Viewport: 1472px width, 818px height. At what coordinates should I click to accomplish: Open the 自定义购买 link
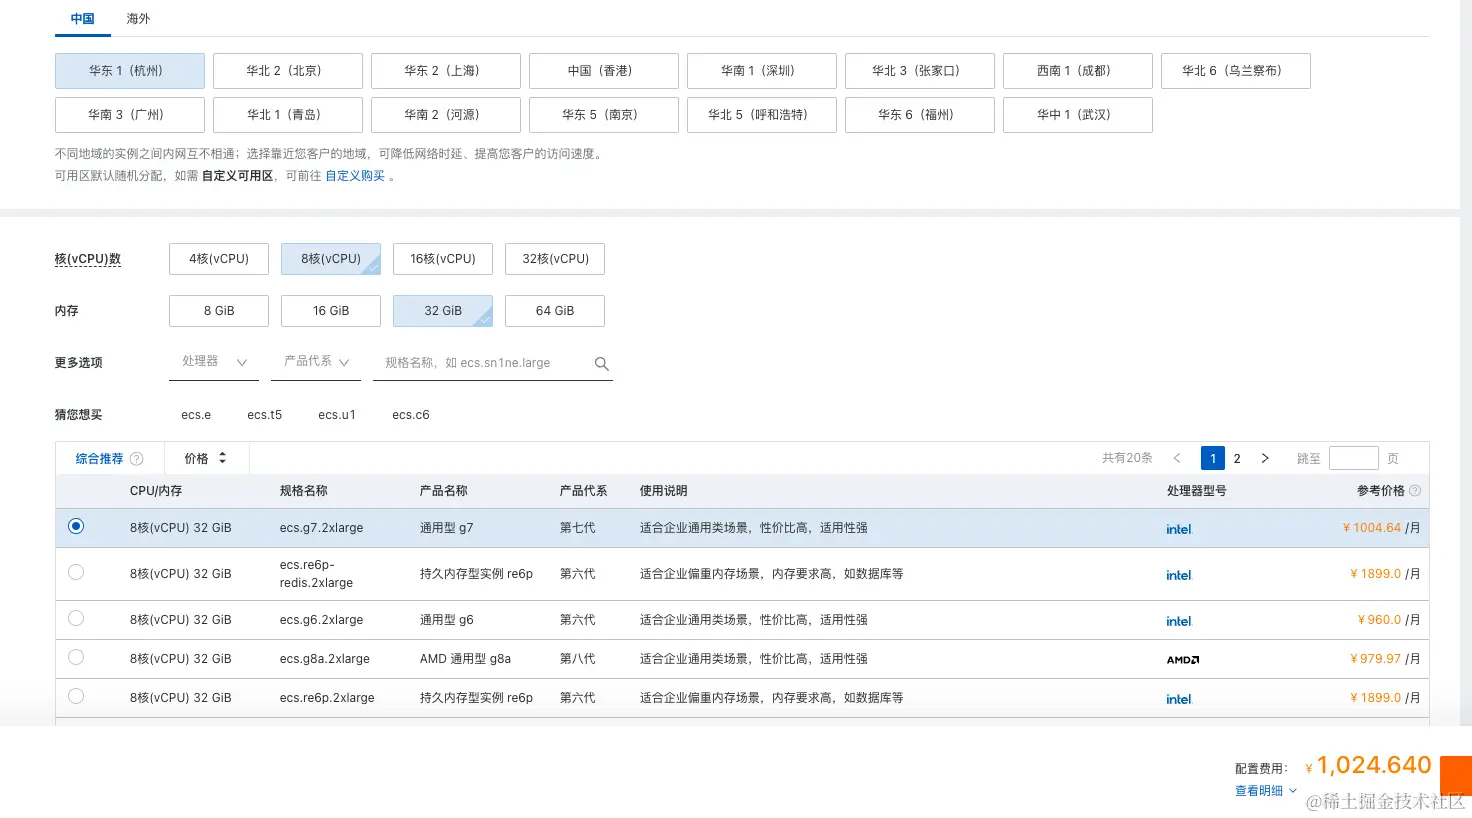click(x=355, y=176)
